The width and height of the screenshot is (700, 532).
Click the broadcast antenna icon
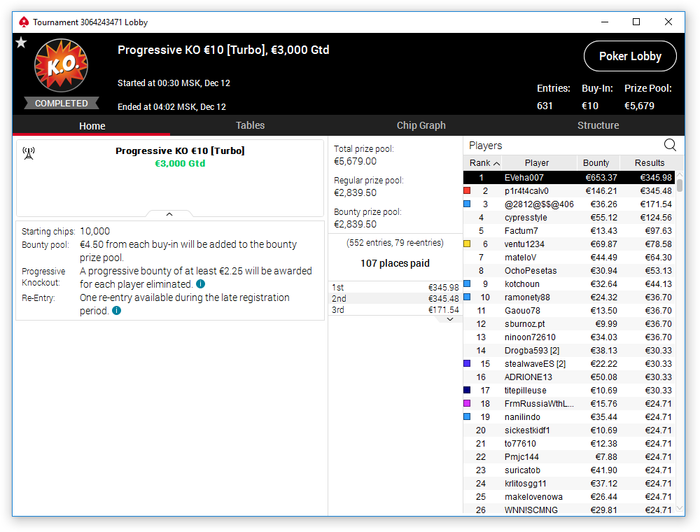29,153
